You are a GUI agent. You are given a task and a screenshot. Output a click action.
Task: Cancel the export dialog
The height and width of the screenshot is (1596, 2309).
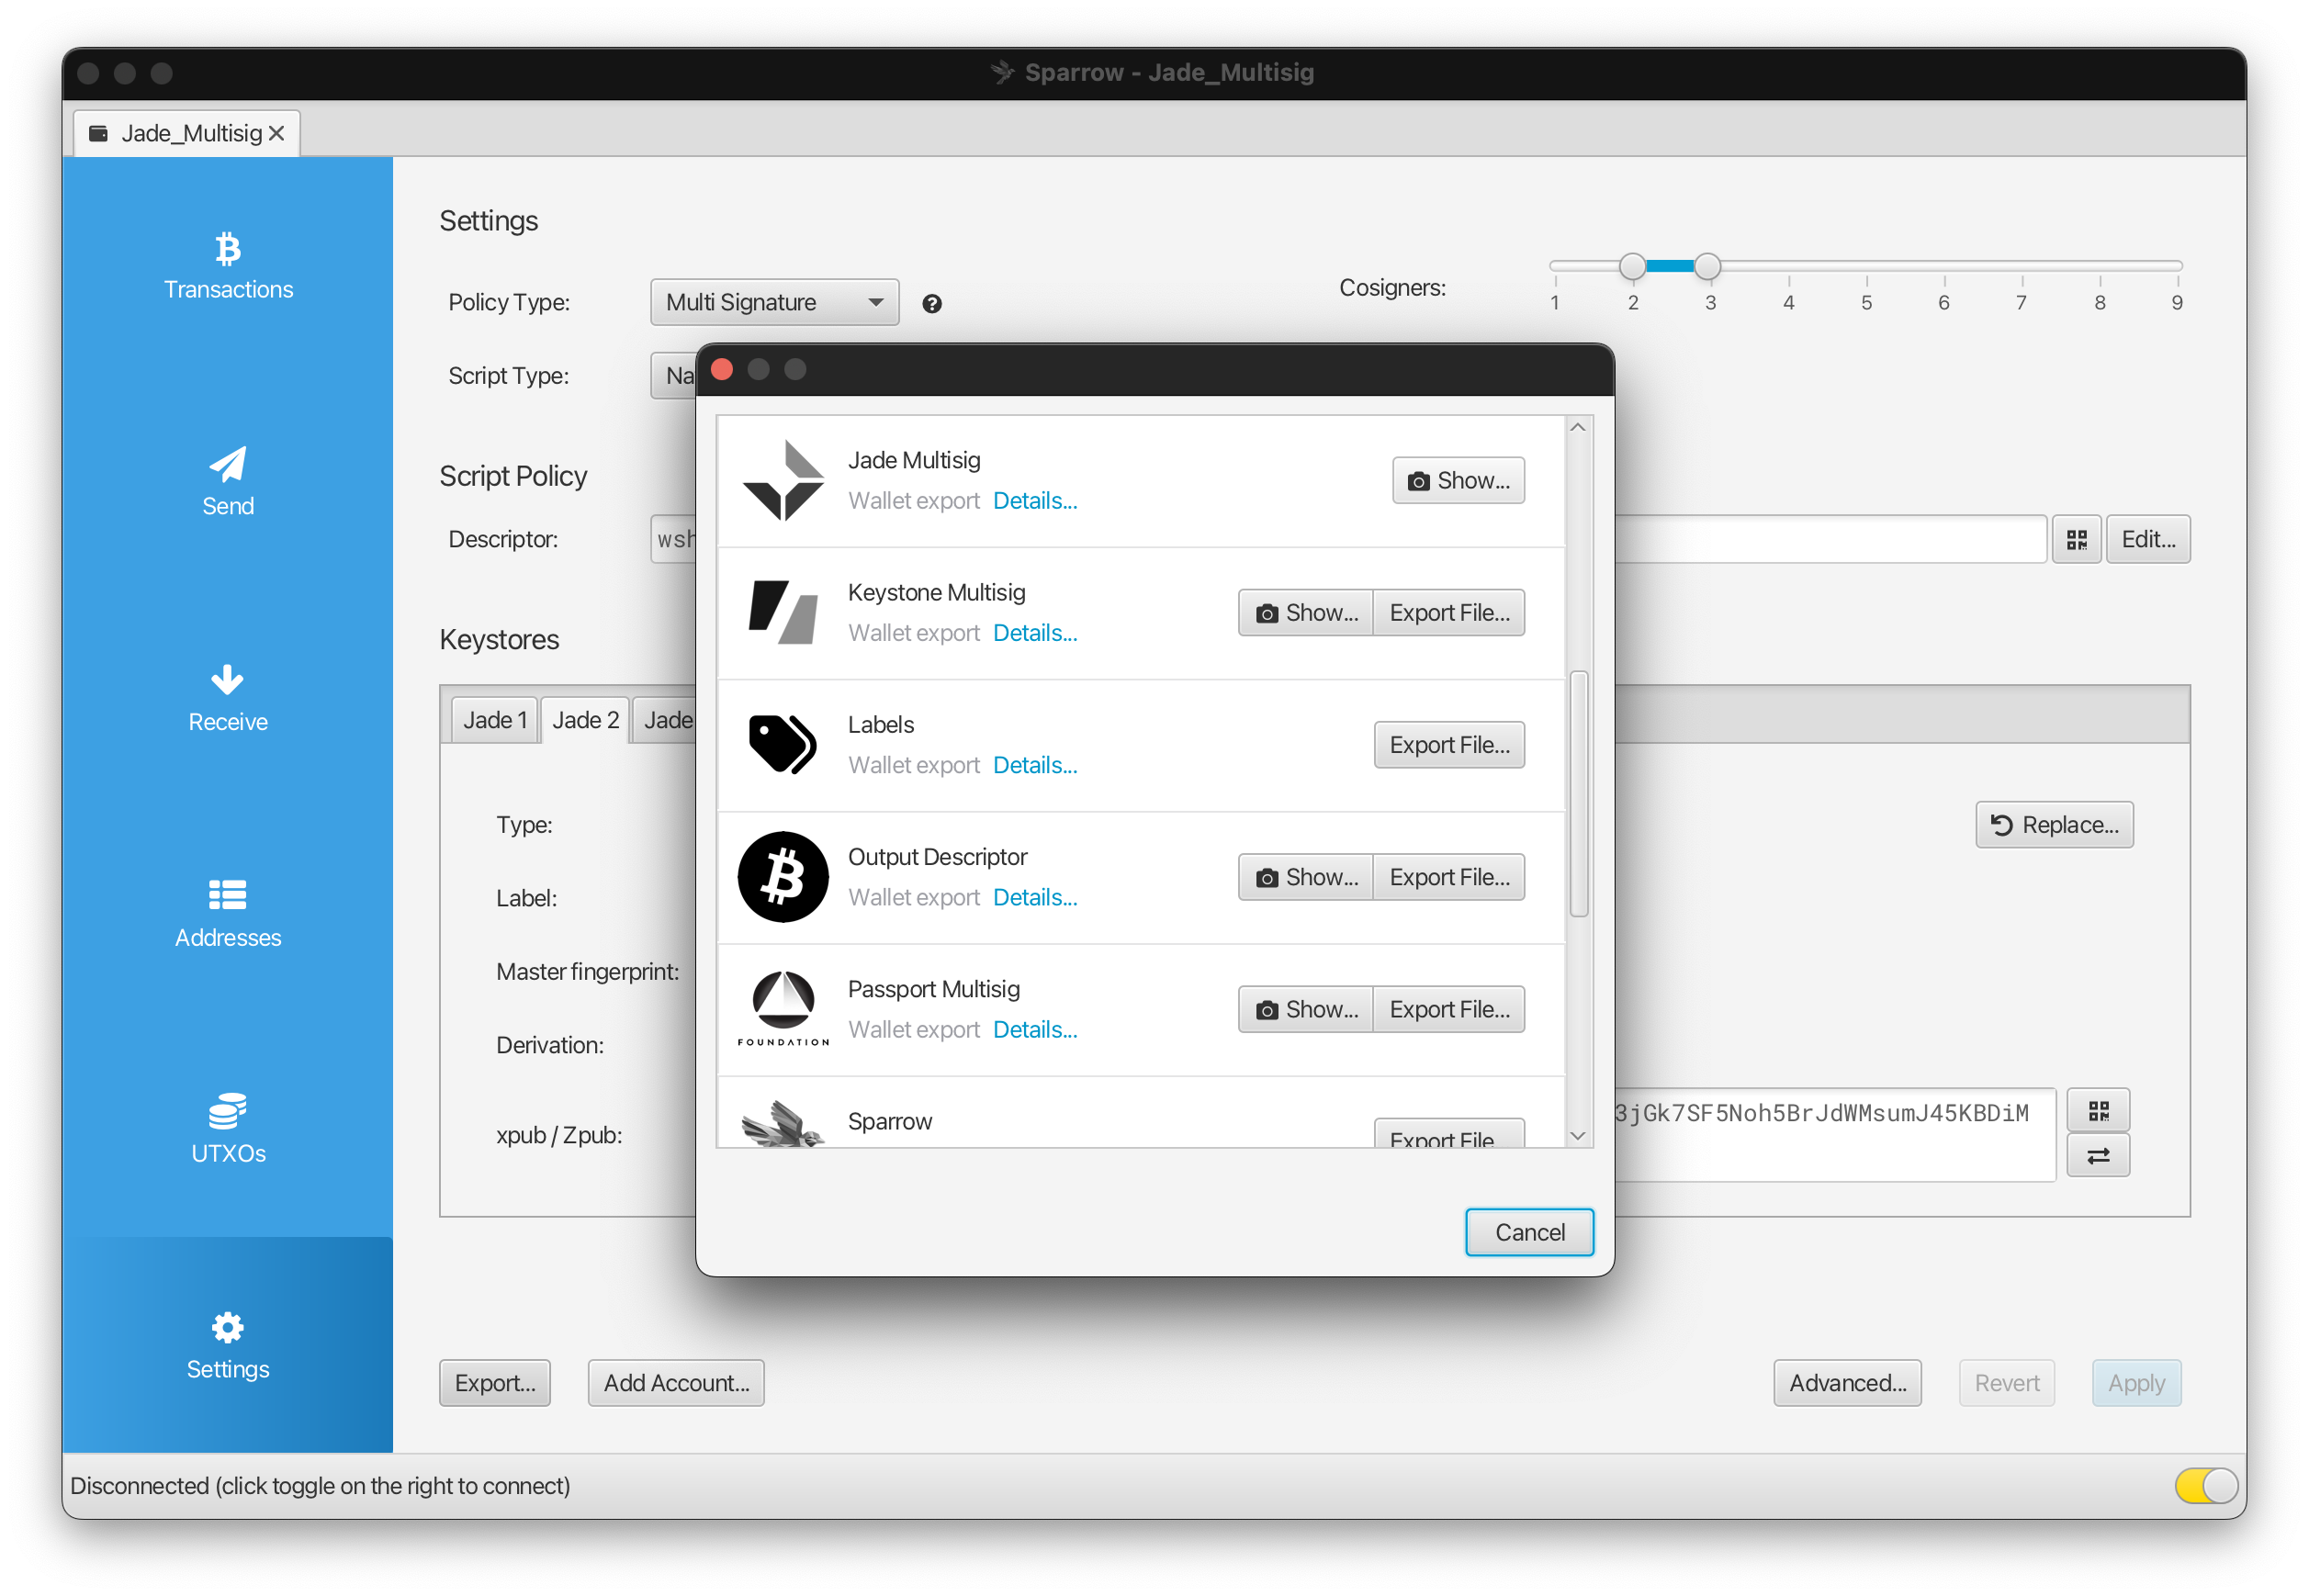click(1529, 1232)
